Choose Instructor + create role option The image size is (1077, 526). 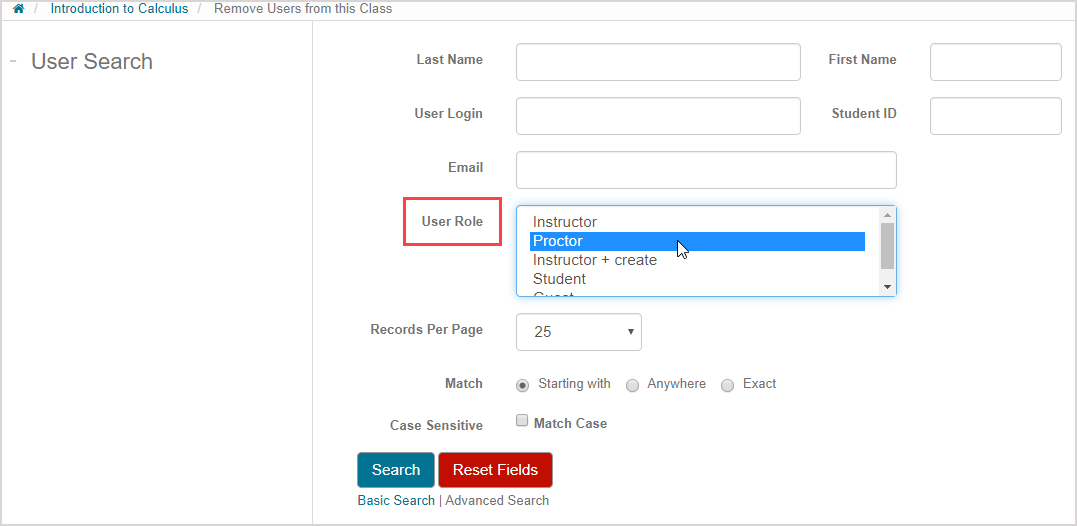(x=595, y=260)
